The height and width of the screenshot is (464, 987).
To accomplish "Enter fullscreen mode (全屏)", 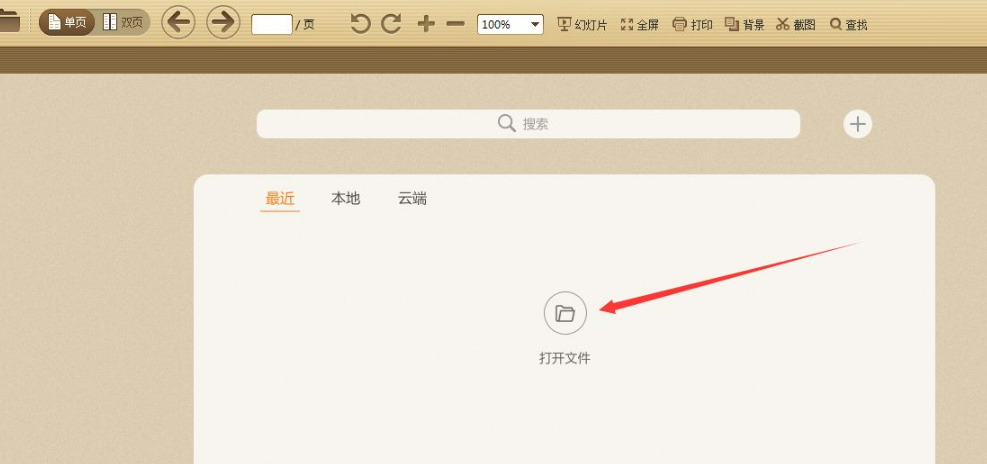I will (640, 24).
